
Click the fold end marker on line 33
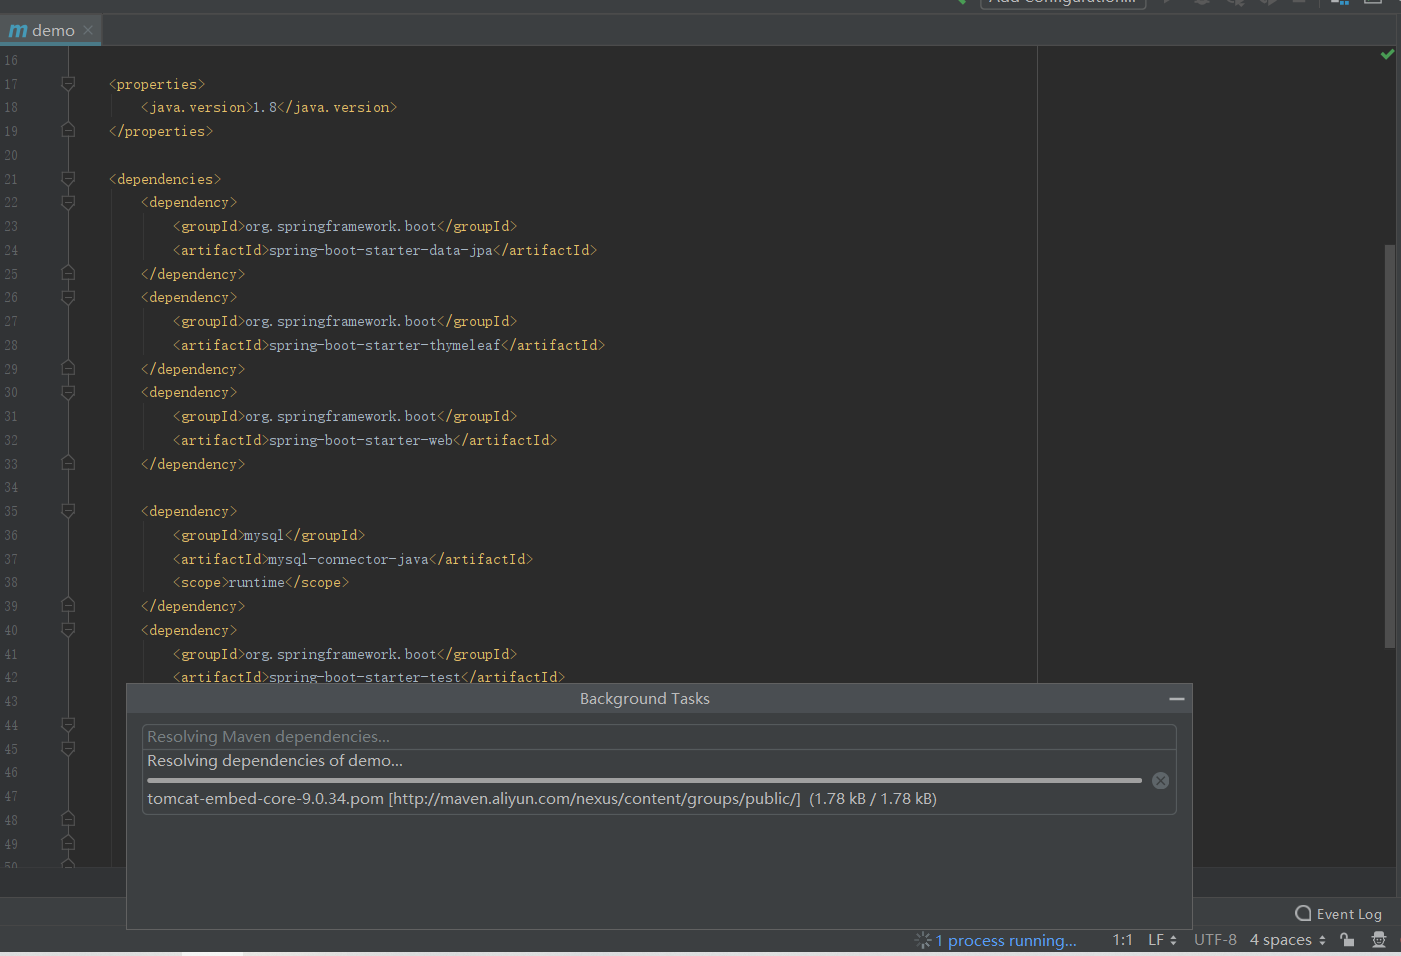tap(68, 464)
